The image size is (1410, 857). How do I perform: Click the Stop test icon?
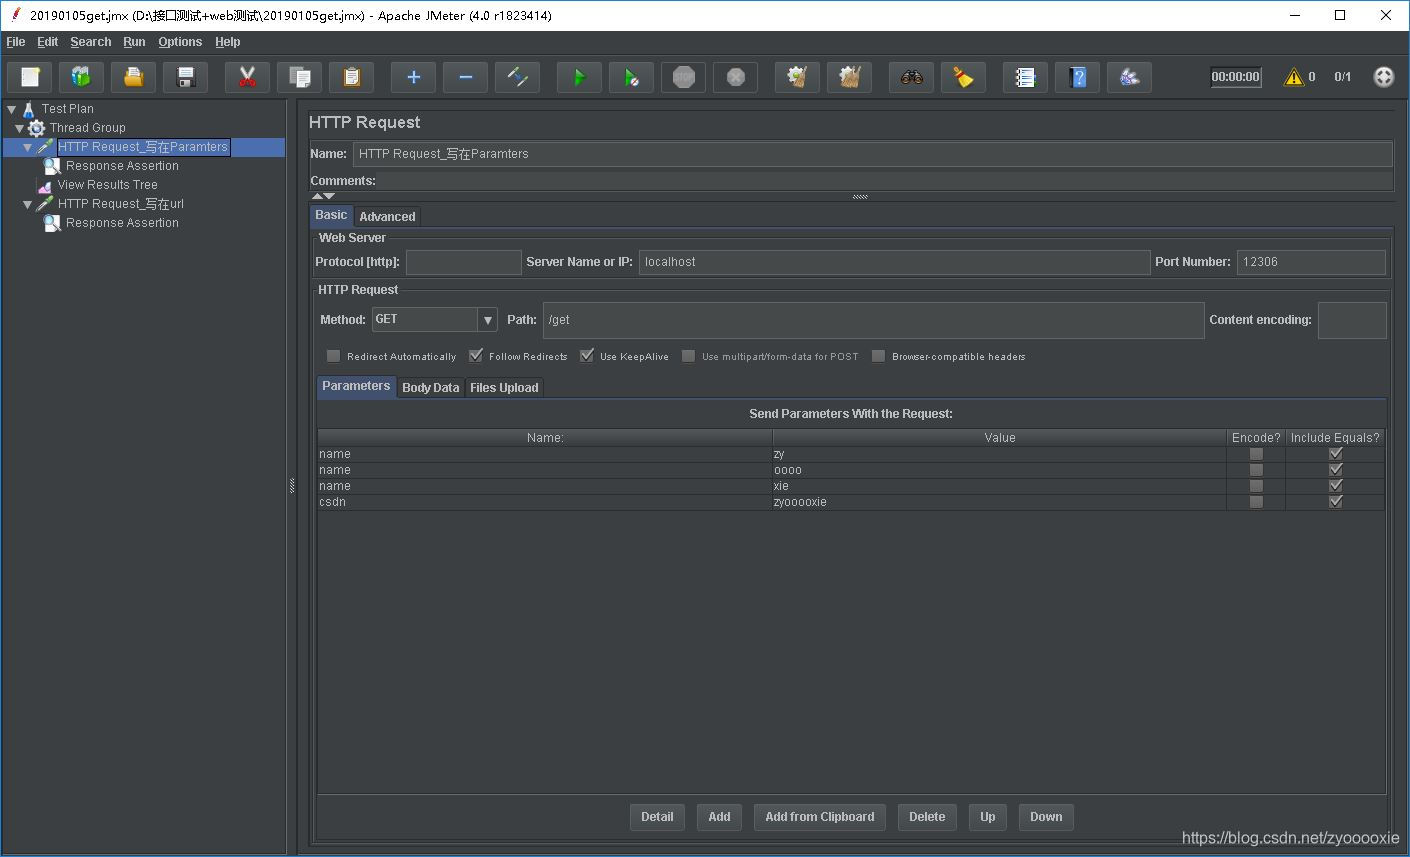pos(684,77)
